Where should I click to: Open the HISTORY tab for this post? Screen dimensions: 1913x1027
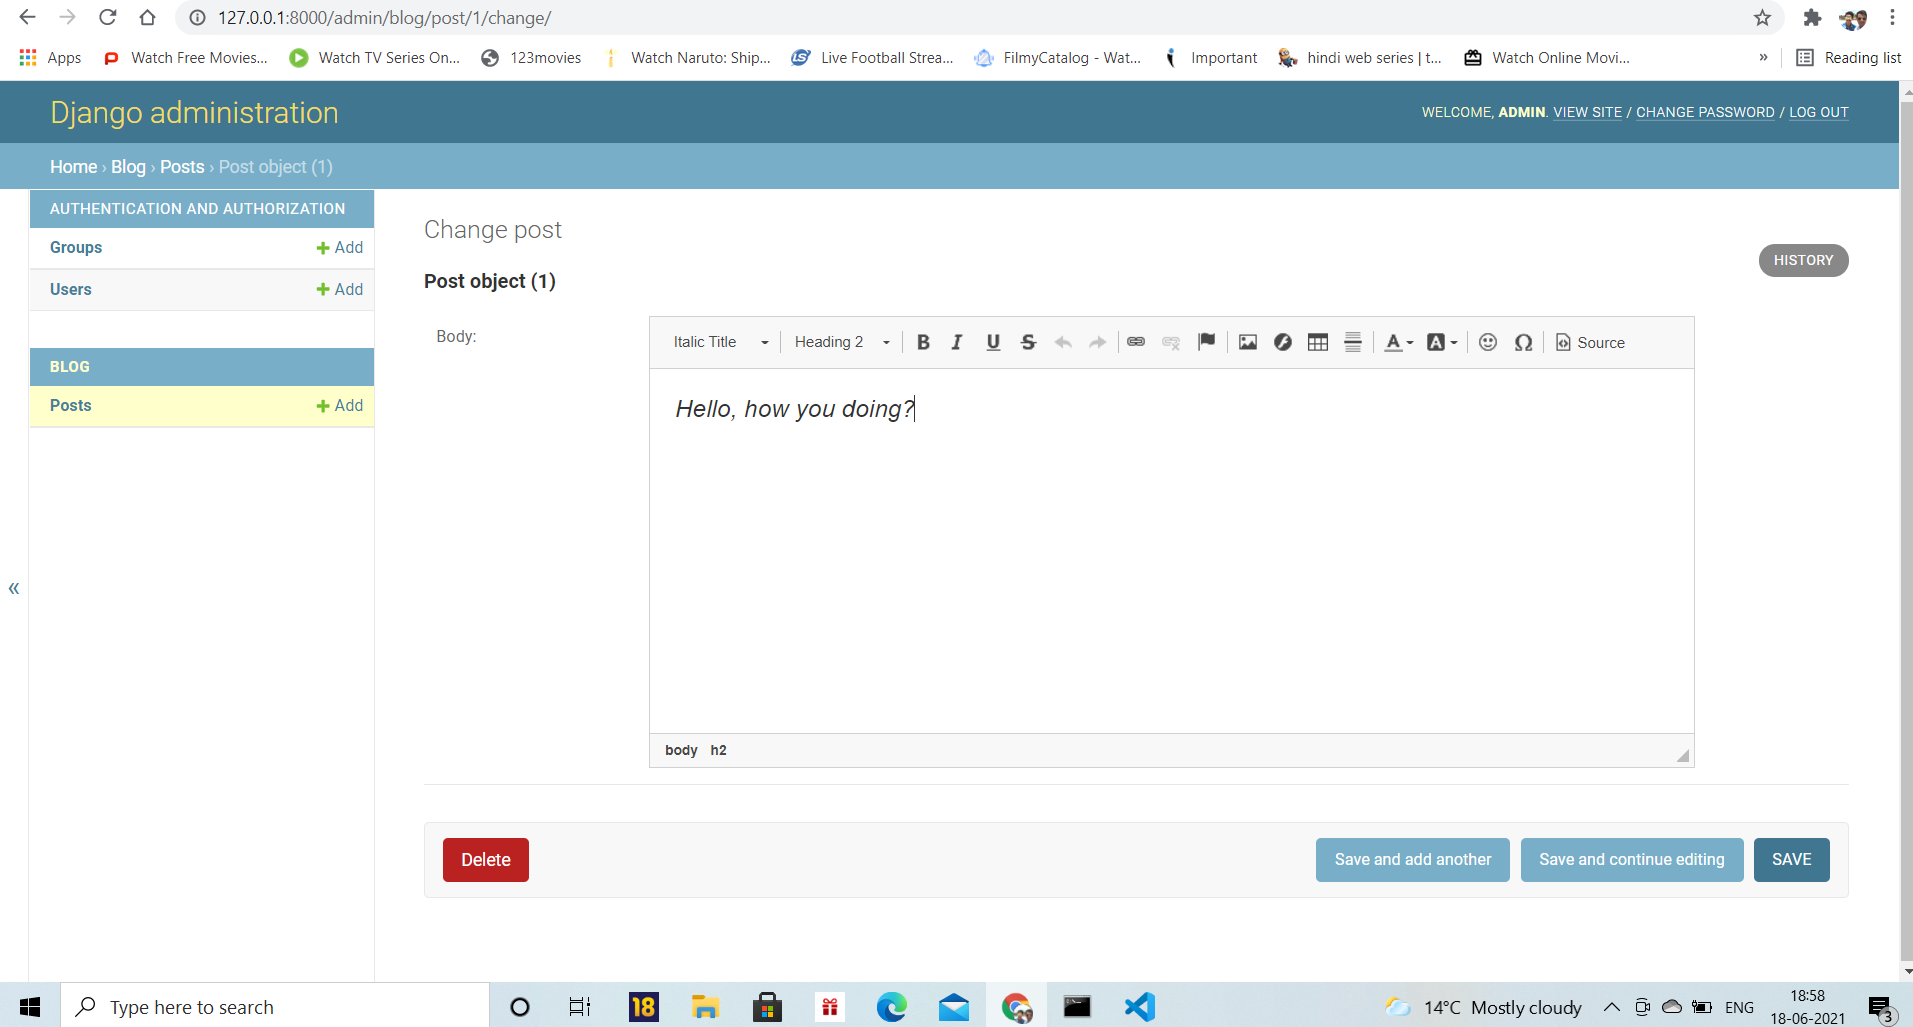pos(1803,260)
